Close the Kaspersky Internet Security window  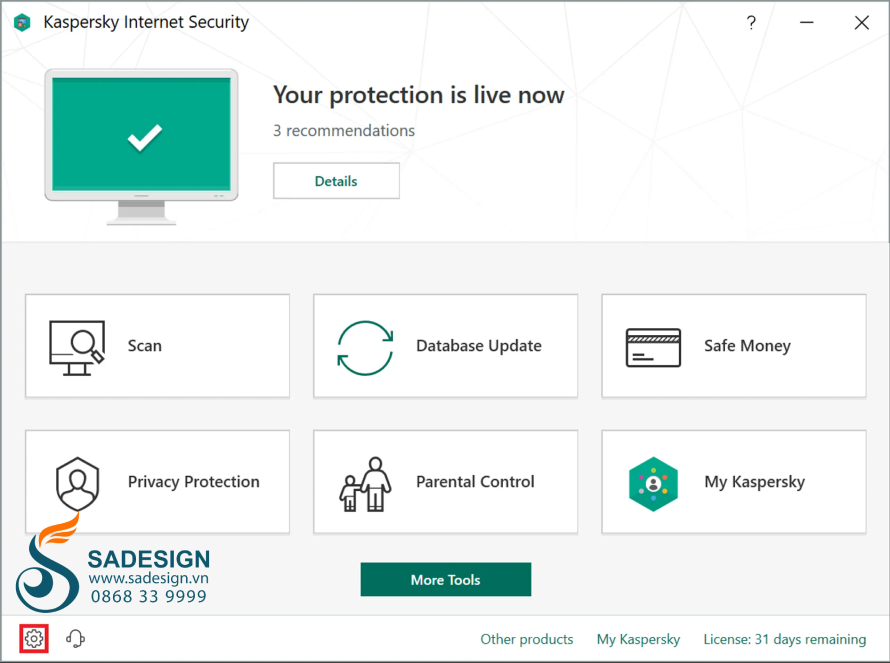(x=862, y=23)
